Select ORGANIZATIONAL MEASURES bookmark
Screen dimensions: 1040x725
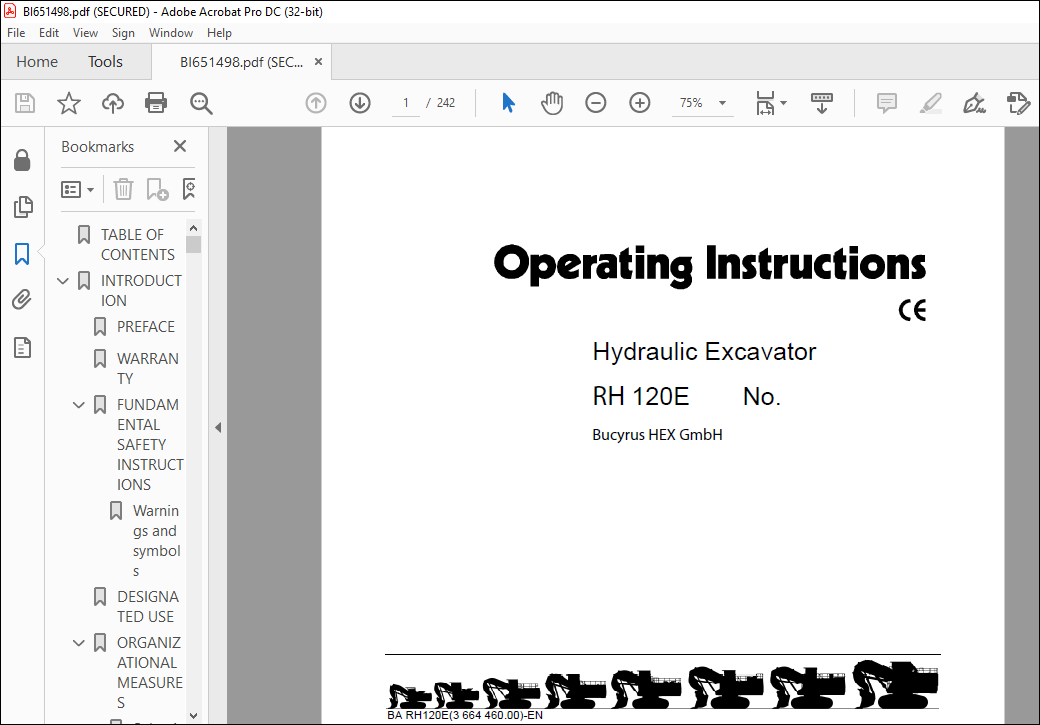pos(149,673)
